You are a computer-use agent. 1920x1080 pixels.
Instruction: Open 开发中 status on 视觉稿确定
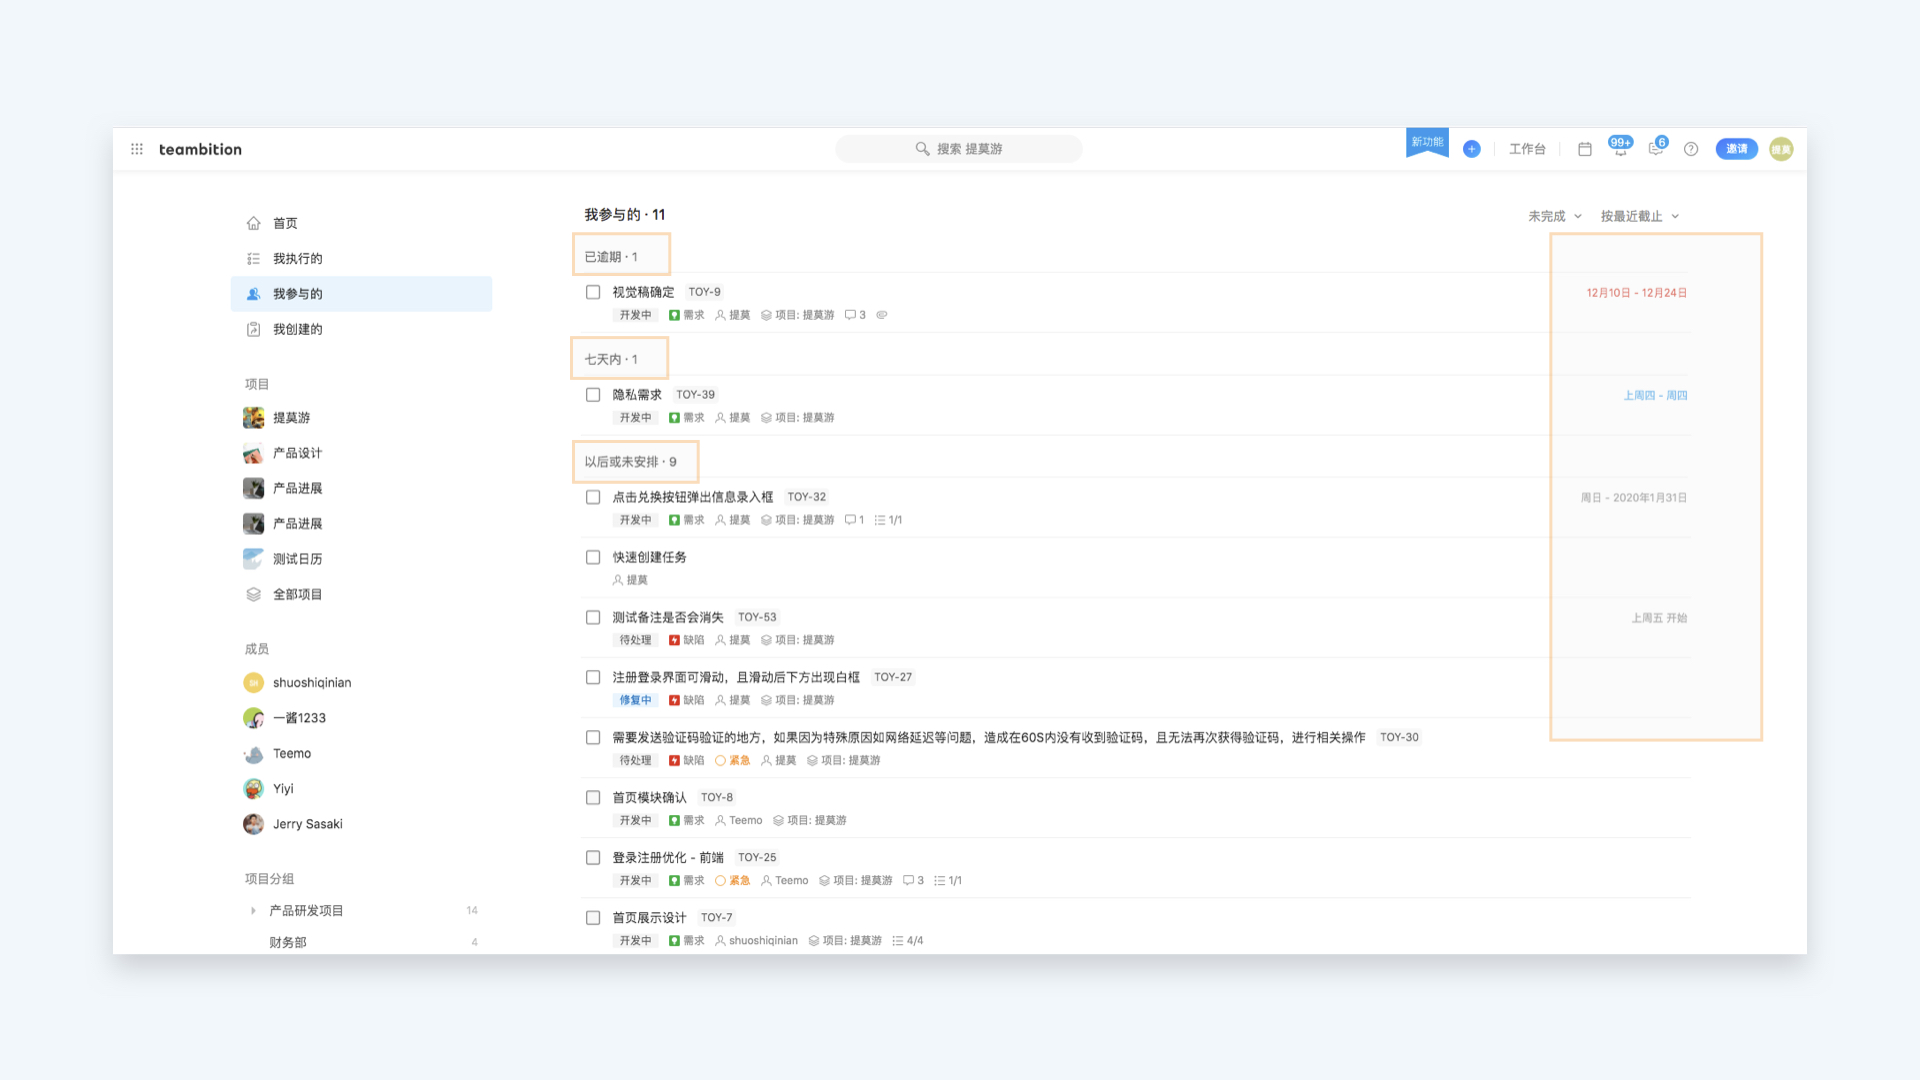[x=635, y=315]
